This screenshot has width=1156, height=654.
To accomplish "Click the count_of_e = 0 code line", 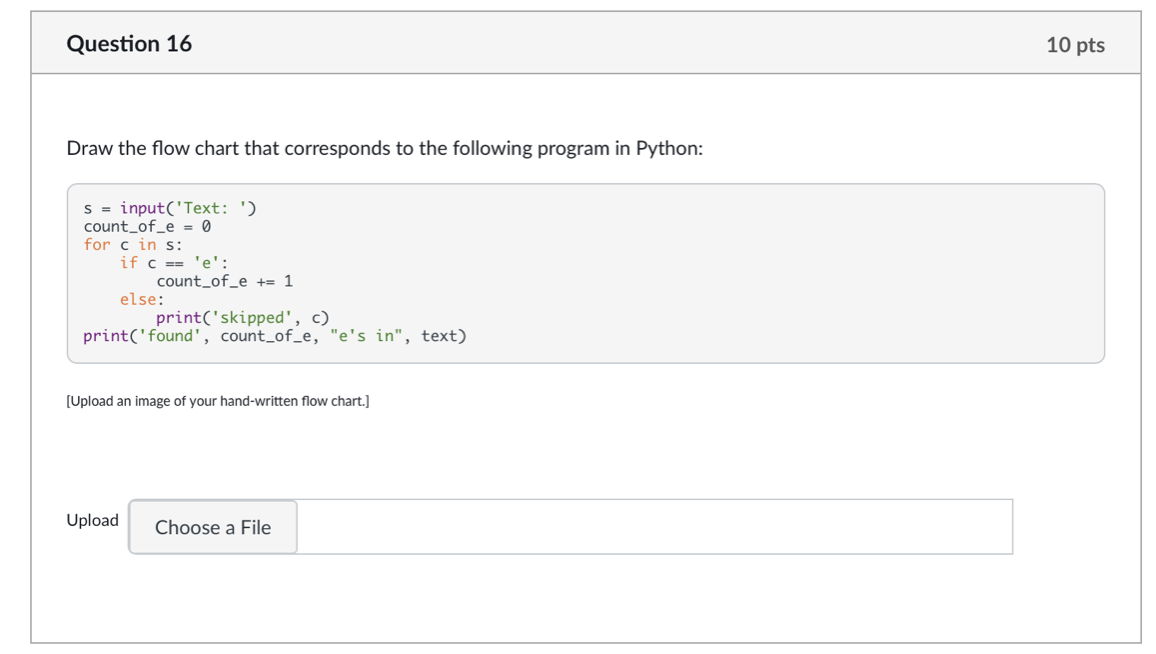I will [x=146, y=226].
